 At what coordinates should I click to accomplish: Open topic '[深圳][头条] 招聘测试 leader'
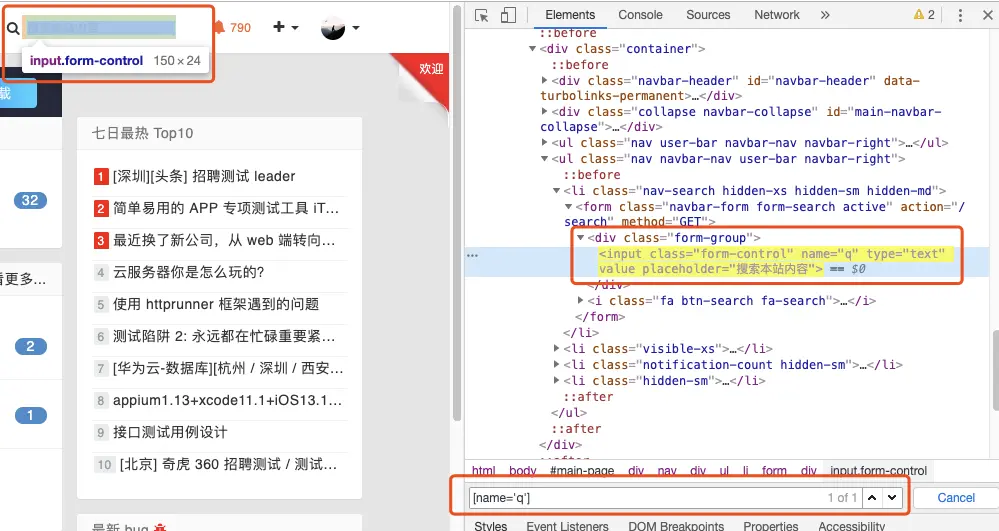coord(204,177)
